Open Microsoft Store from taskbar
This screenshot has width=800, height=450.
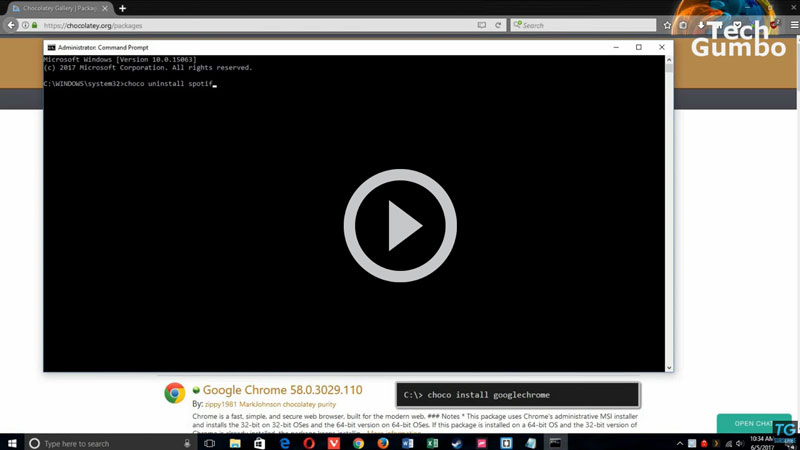tap(260, 443)
